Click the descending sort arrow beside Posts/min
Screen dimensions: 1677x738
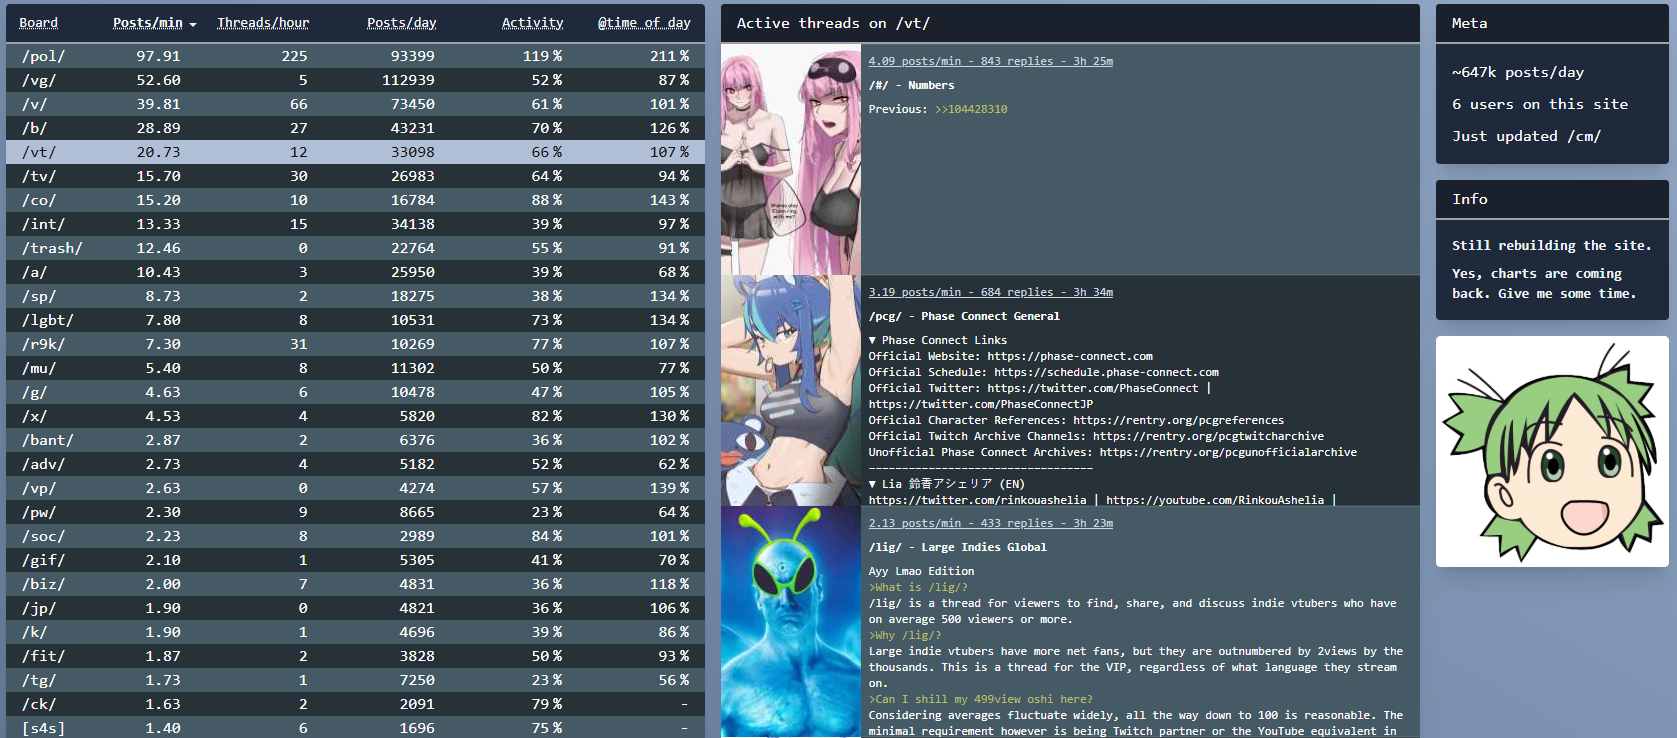tap(192, 24)
